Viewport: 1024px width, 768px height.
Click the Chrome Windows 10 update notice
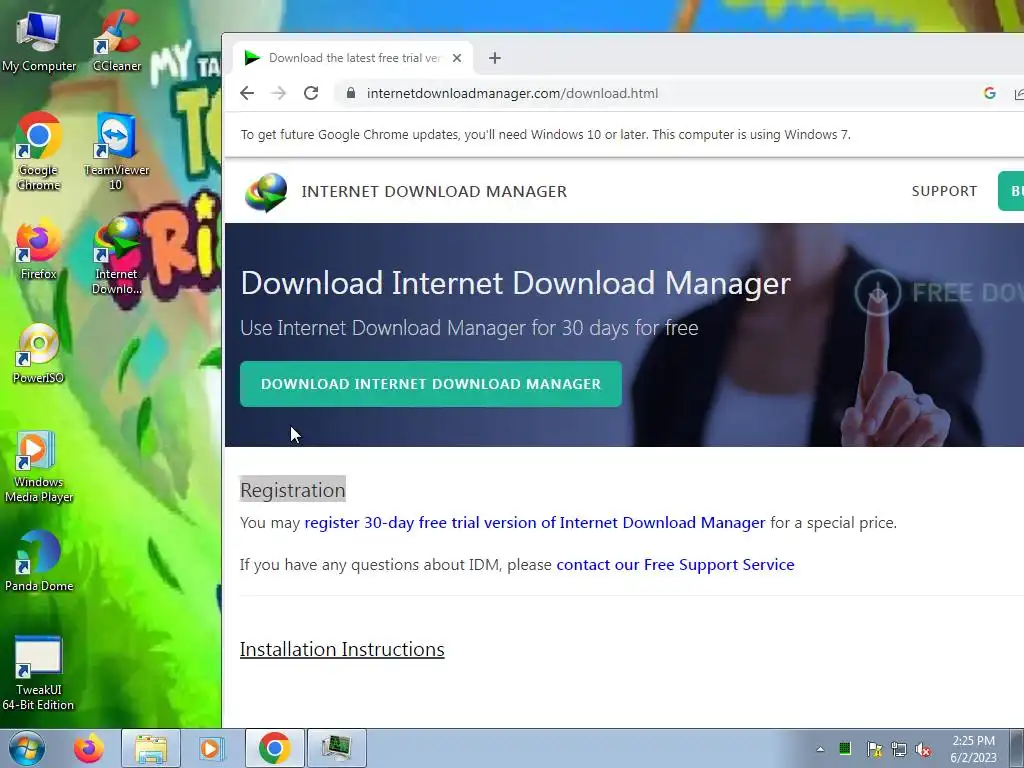click(545, 135)
